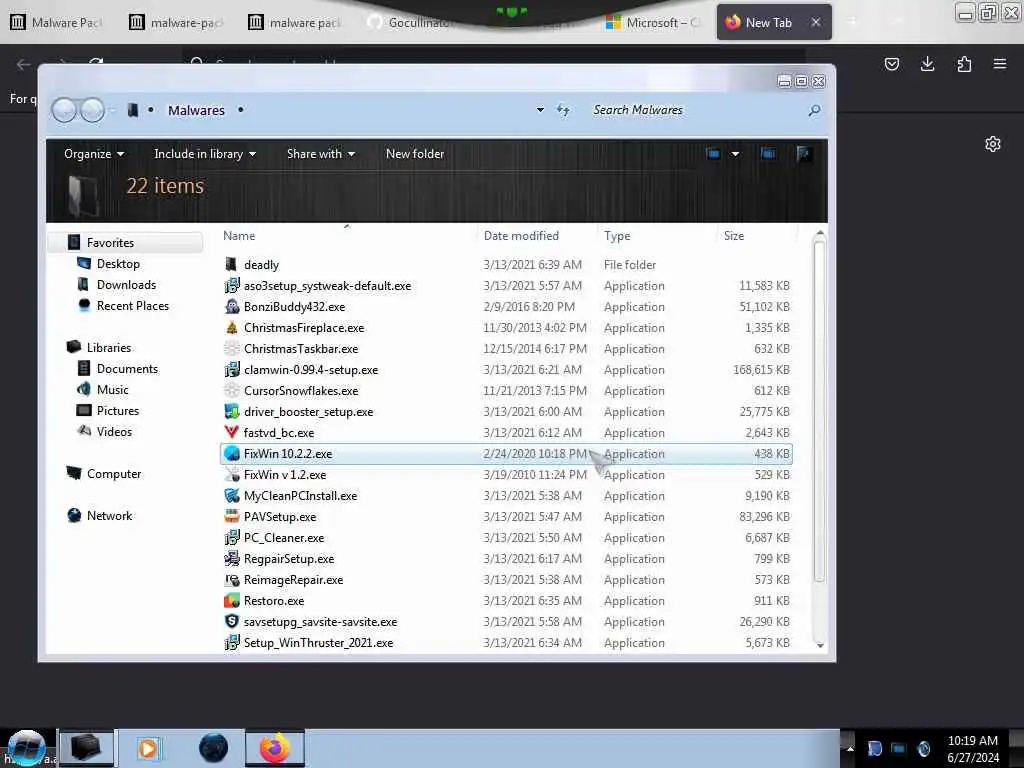Open Desktop in Favorites
This screenshot has height=768, width=1024.
pos(118,264)
